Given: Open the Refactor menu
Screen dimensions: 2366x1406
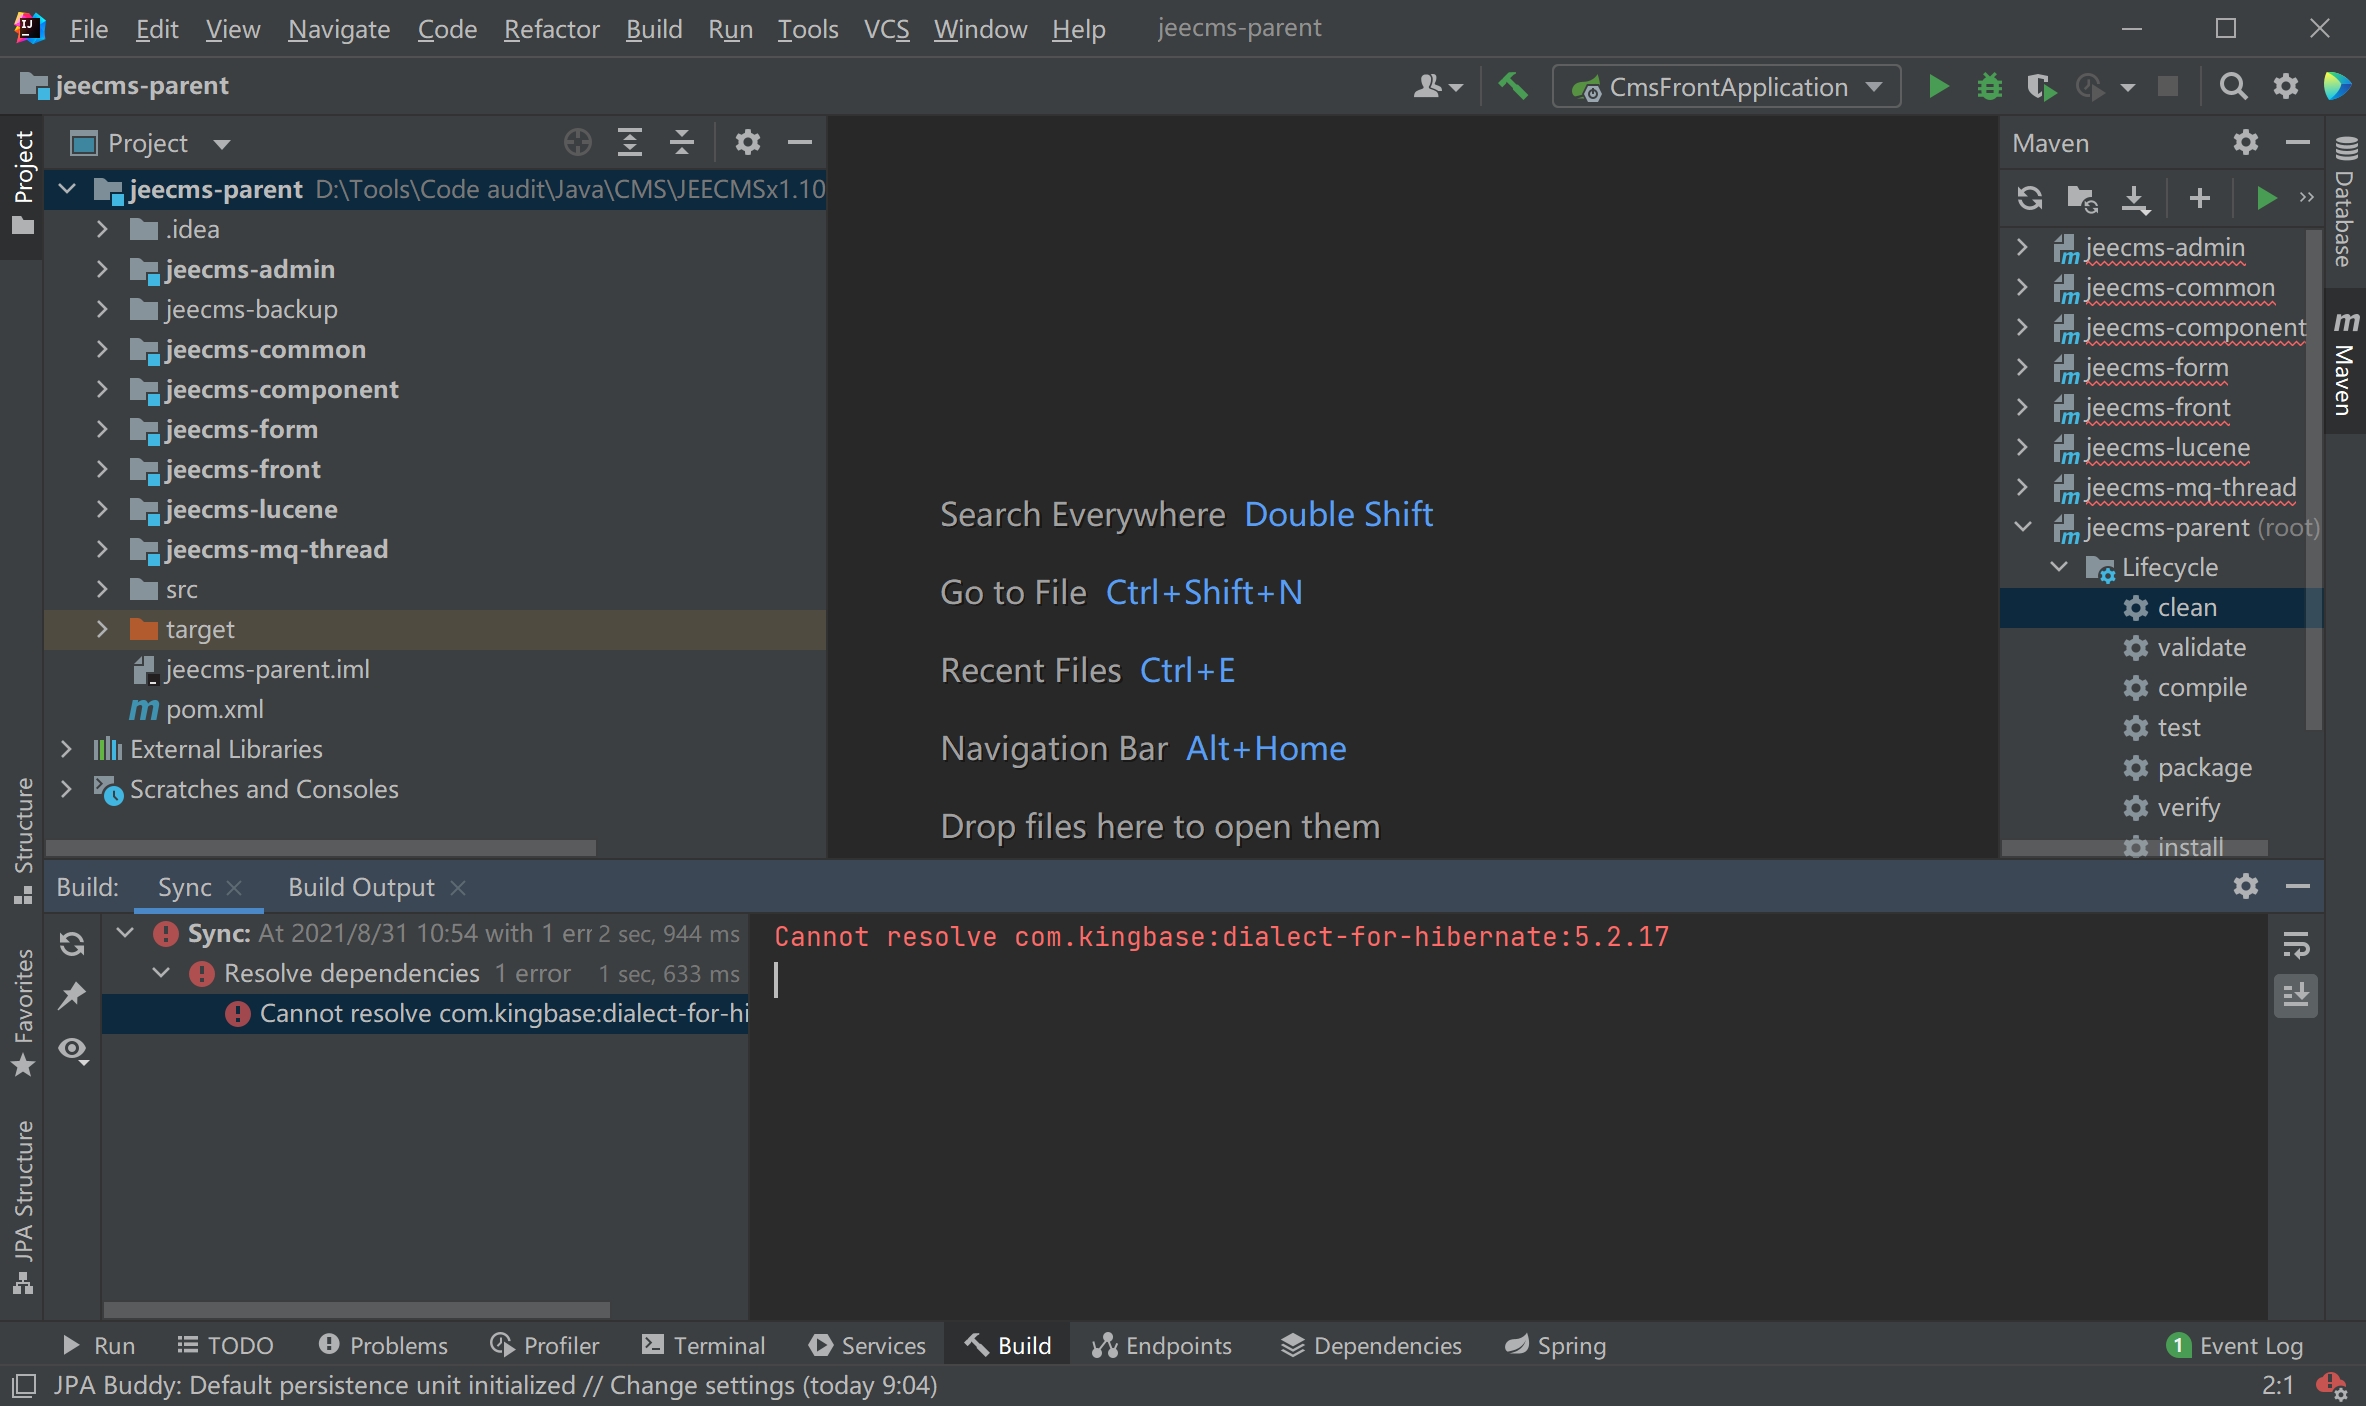Looking at the screenshot, I should pyautogui.click(x=551, y=29).
